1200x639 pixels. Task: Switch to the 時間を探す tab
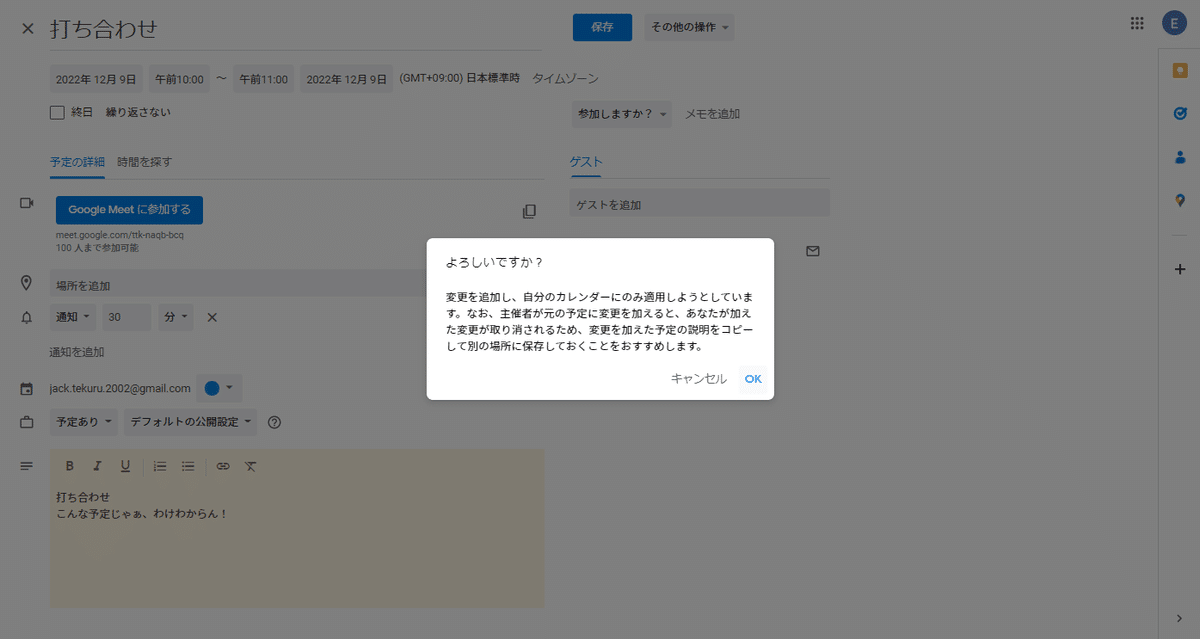[x=141, y=161]
